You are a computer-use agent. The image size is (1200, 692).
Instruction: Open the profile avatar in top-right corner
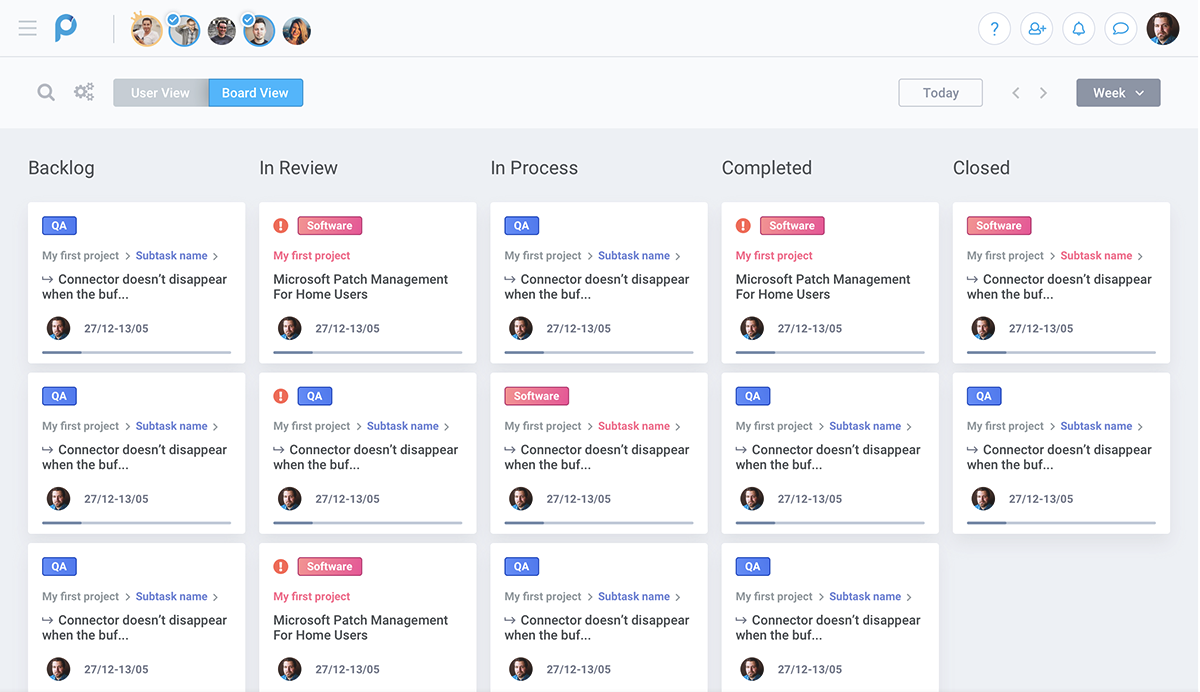[x=1162, y=29]
